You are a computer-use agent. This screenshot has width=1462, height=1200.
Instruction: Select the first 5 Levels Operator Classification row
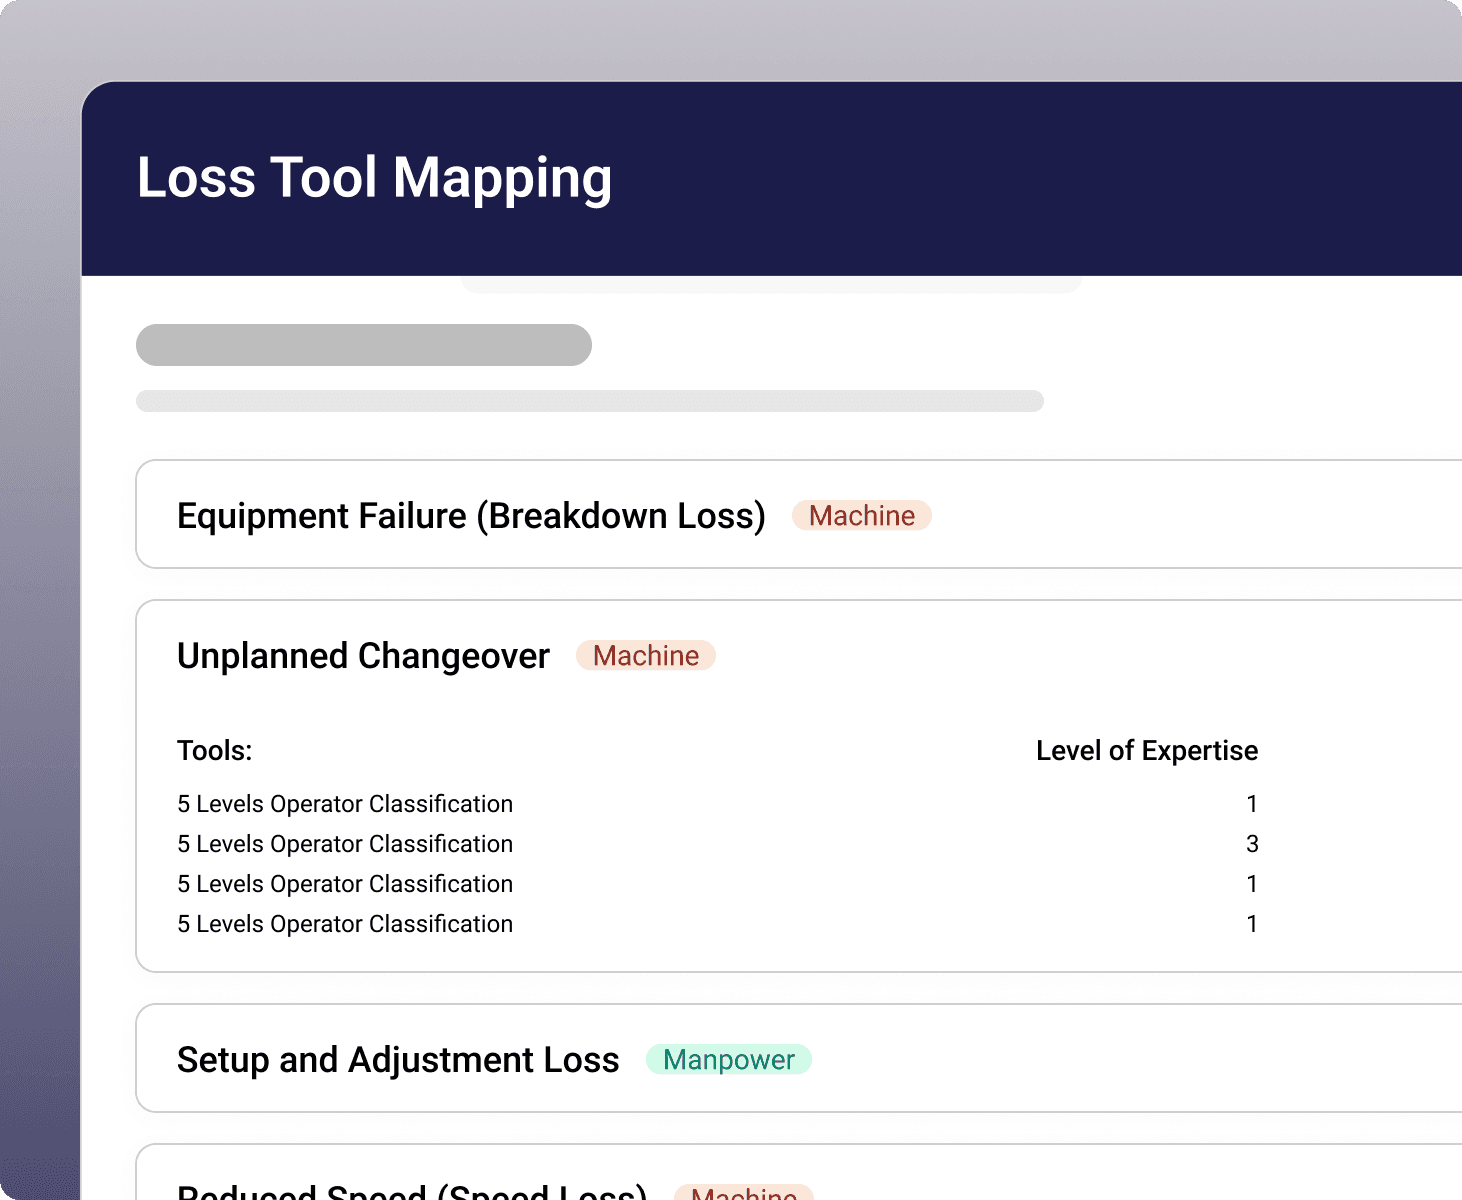click(345, 804)
